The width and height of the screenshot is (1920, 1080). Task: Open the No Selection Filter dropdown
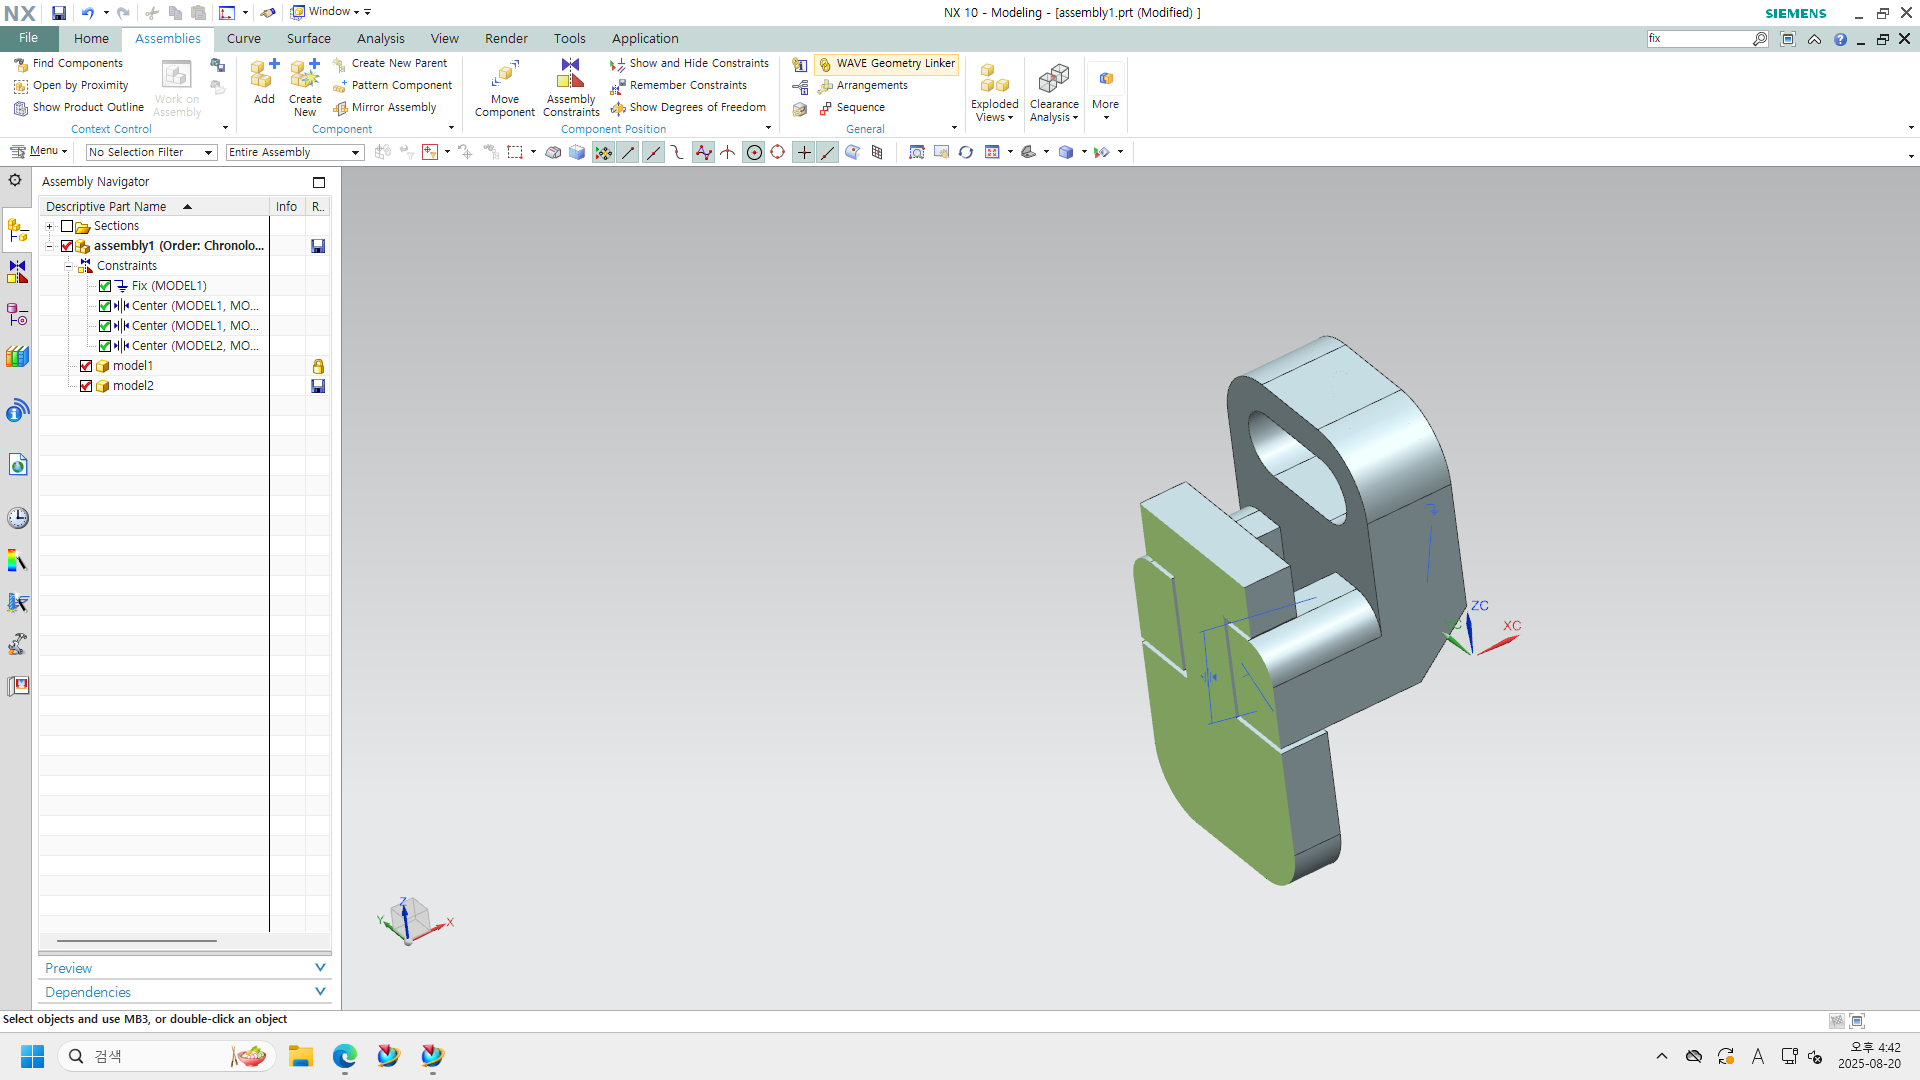[151, 152]
